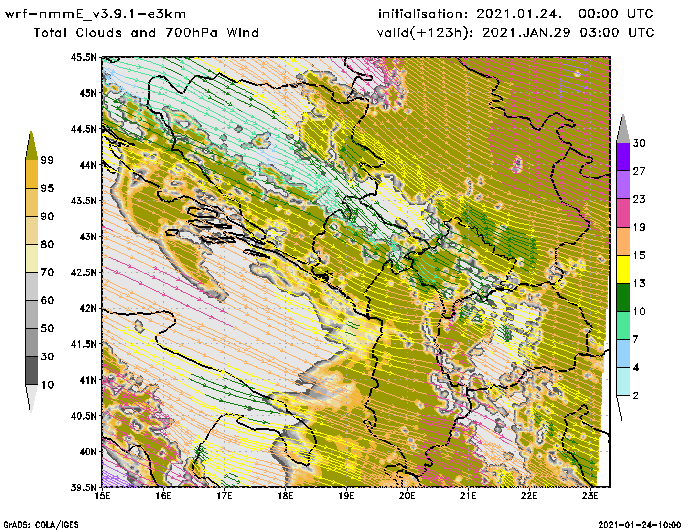This screenshot has height=530, width=700.
Task: Click the '21E' longitude label
Action: [x=468, y=496]
